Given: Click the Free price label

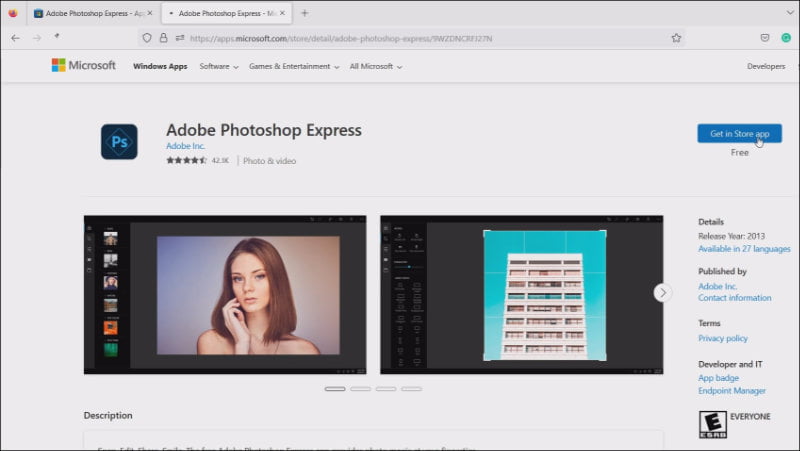Looking at the screenshot, I should (739, 153).
